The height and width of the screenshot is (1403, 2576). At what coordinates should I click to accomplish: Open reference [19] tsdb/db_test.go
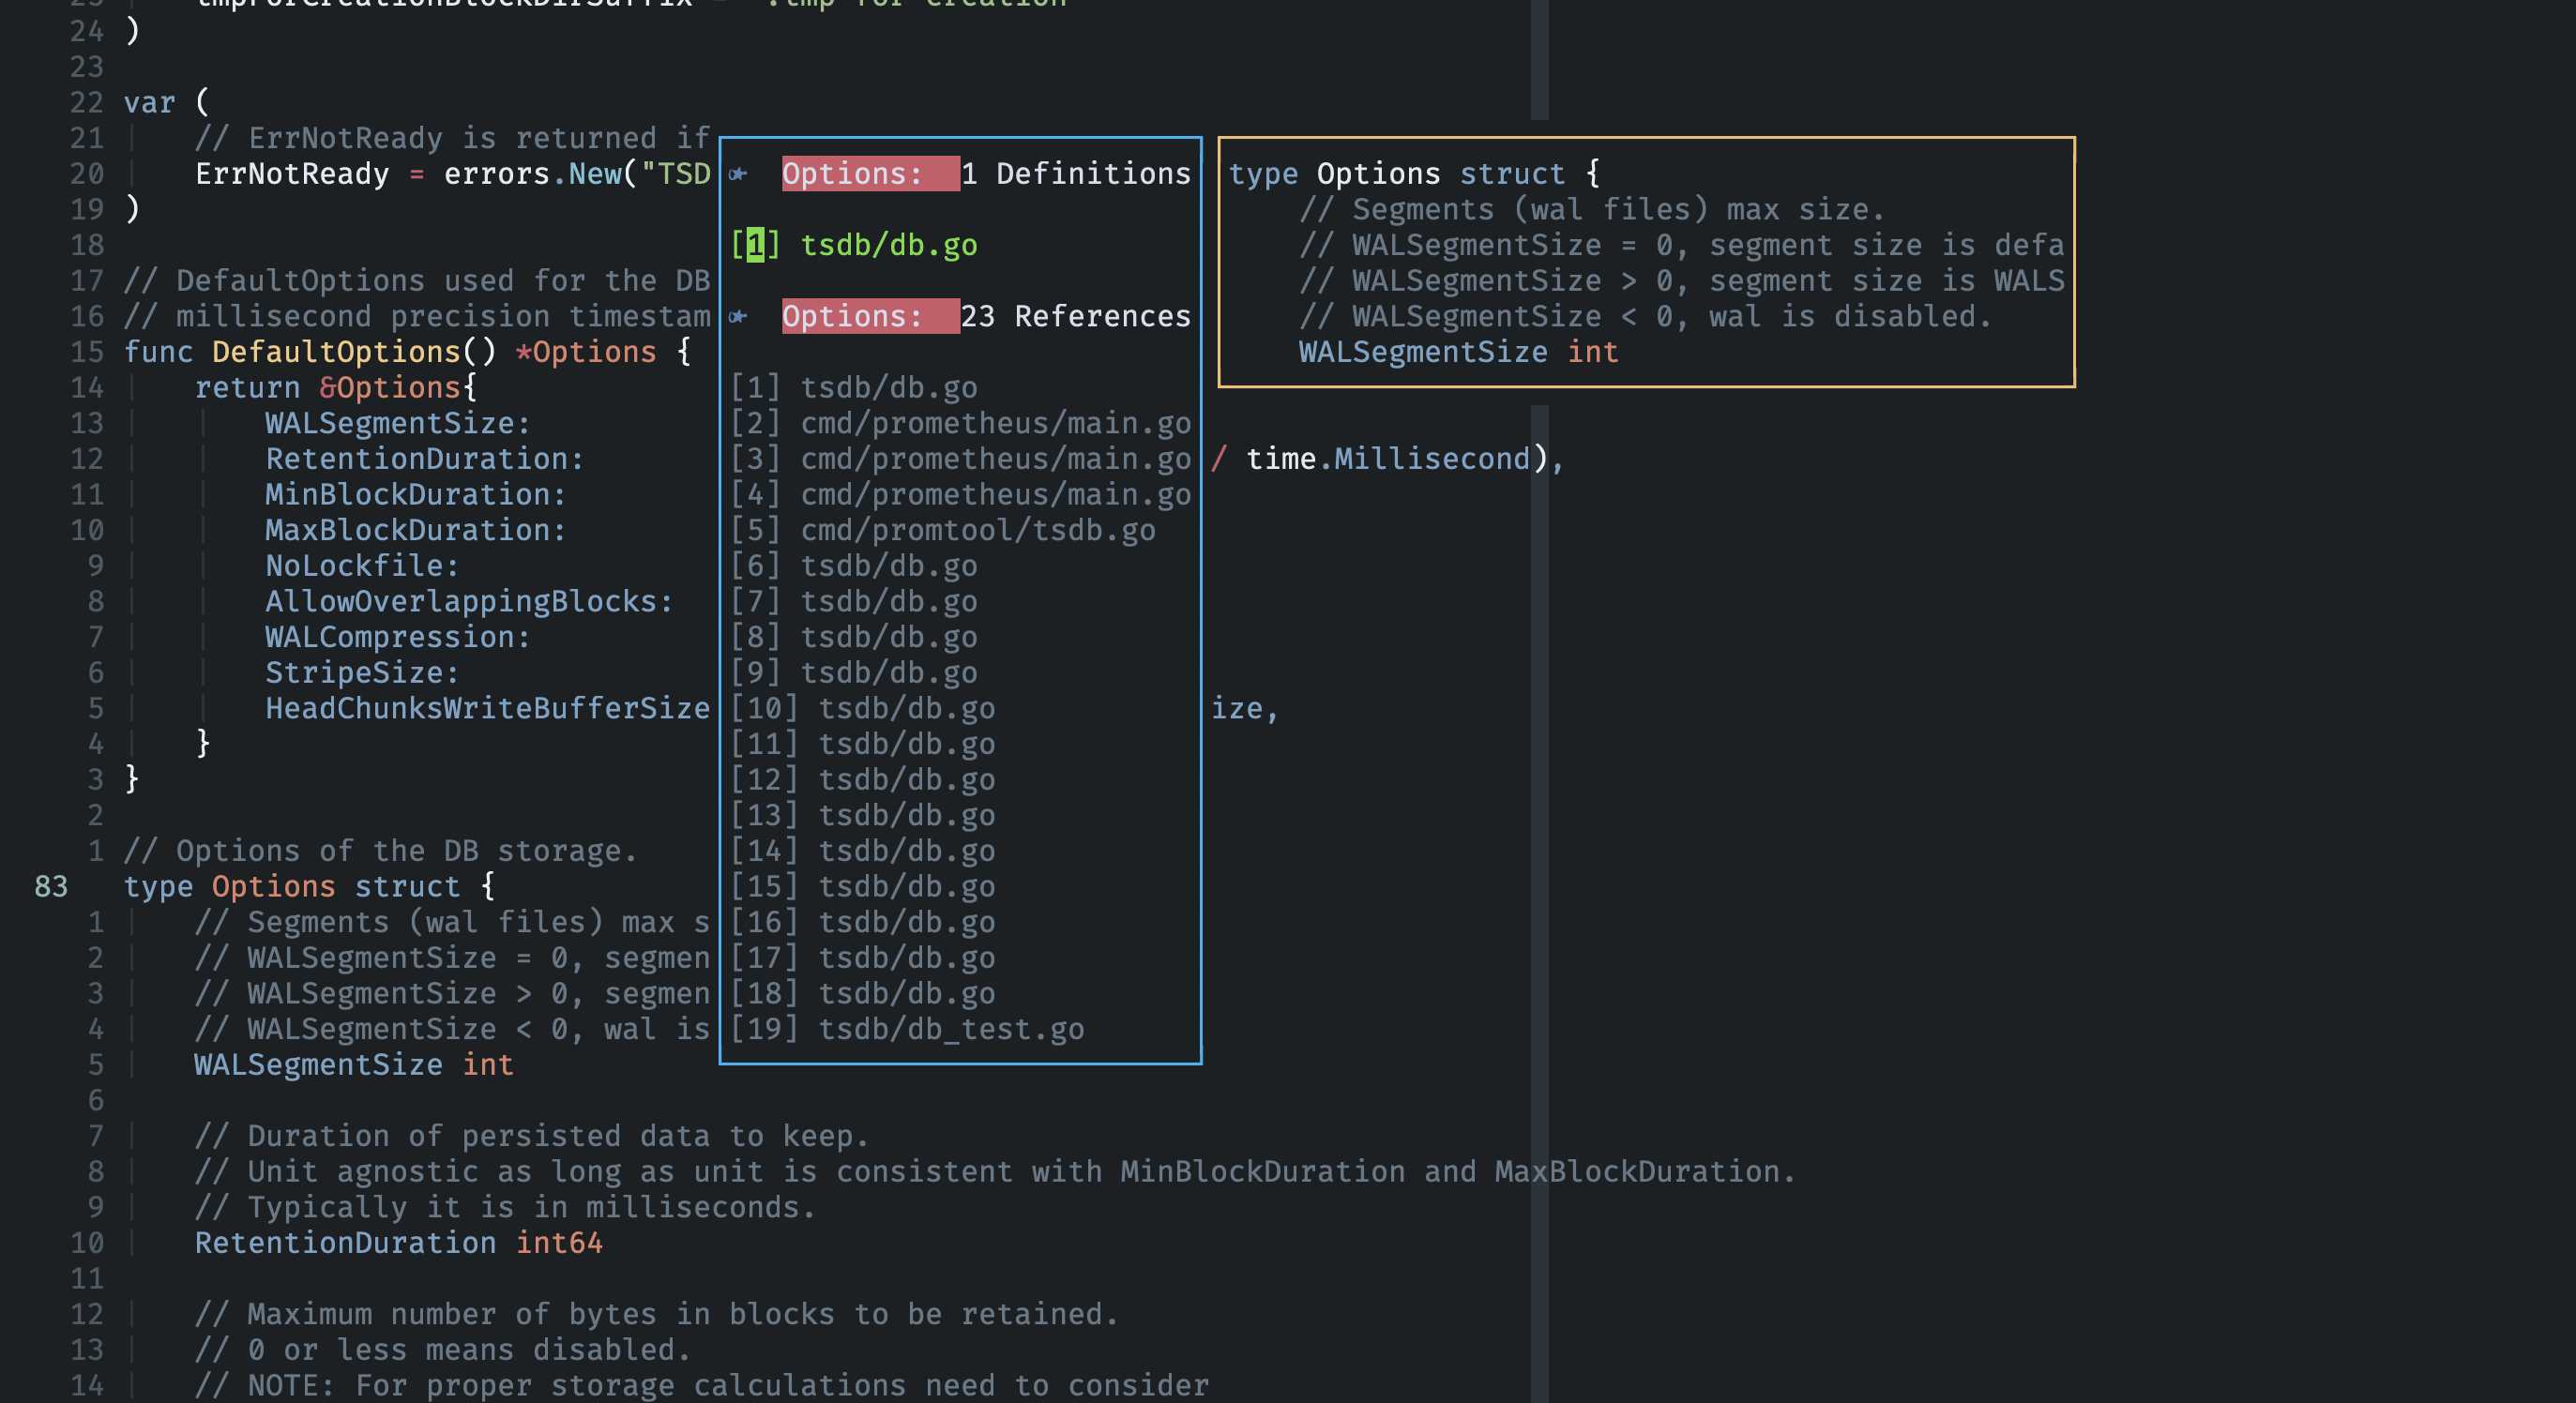(x=950, y=1029)
